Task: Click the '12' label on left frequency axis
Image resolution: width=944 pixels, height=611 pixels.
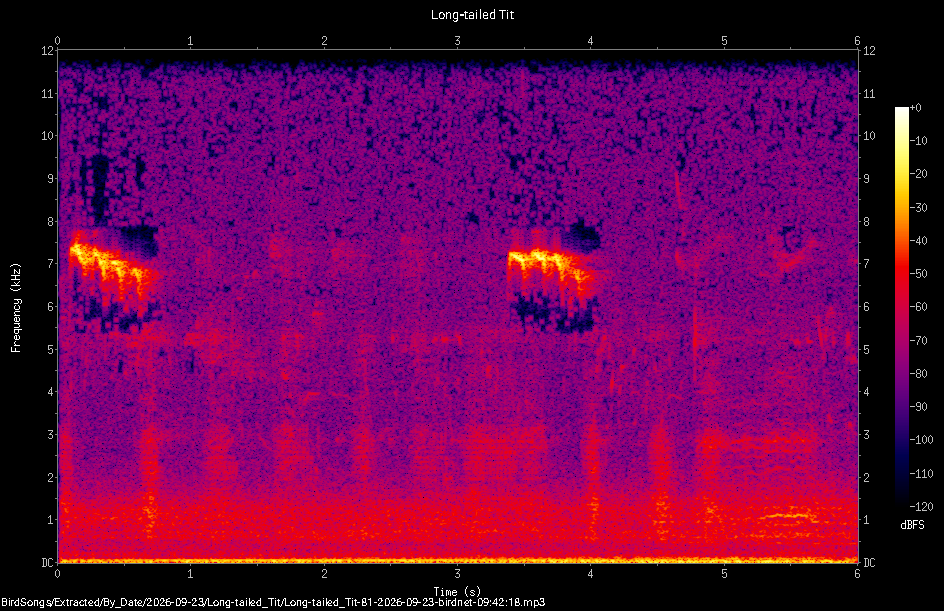Action: [48, 51]
